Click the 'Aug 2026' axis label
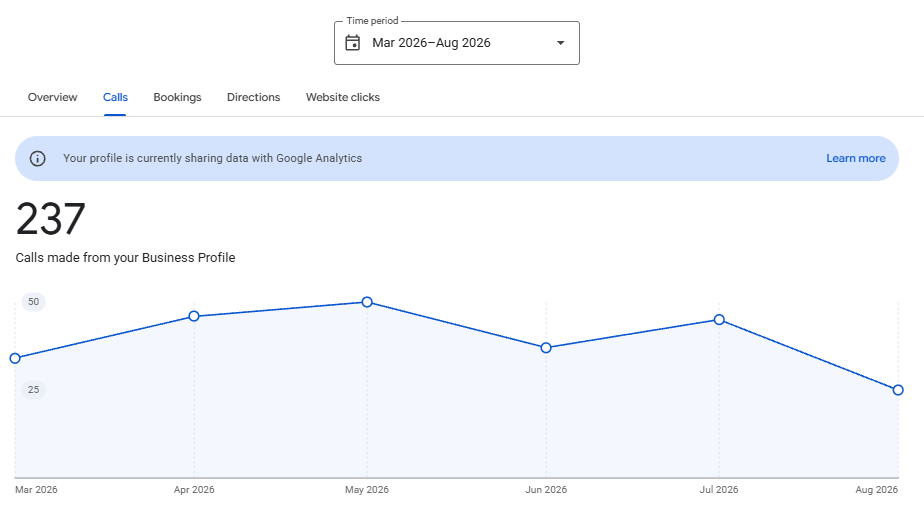Viewport: 924px width, 511px height. (877, 490)
